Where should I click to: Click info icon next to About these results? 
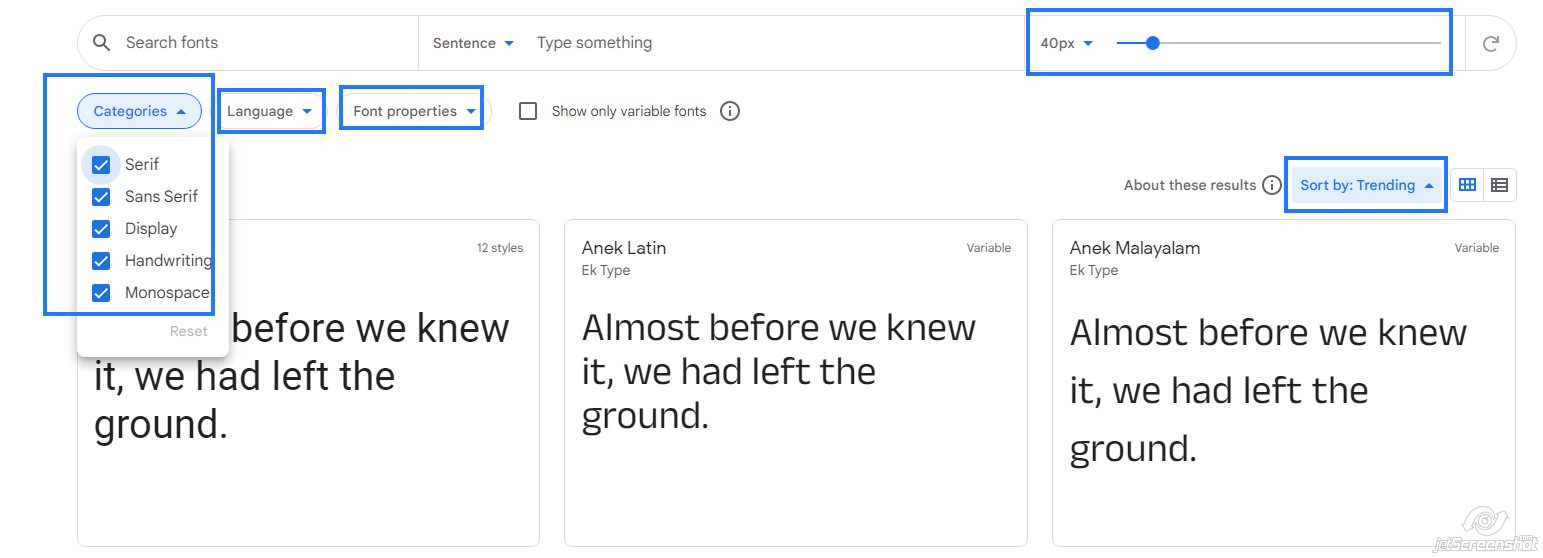tap(1271, 185)
